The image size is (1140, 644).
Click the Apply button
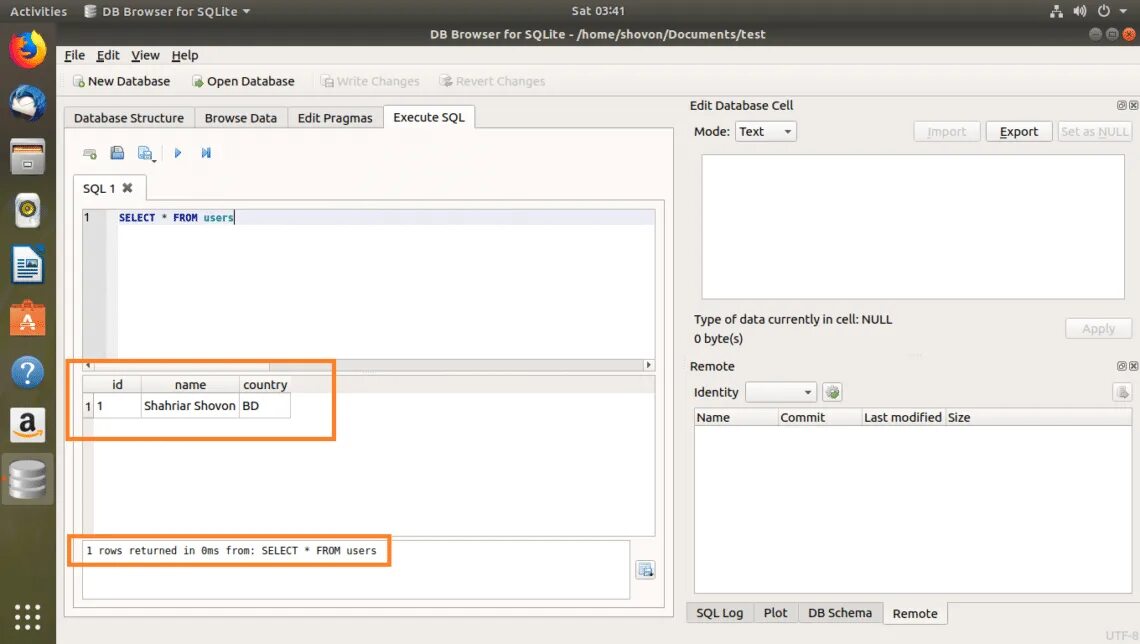pos(1098,329)
